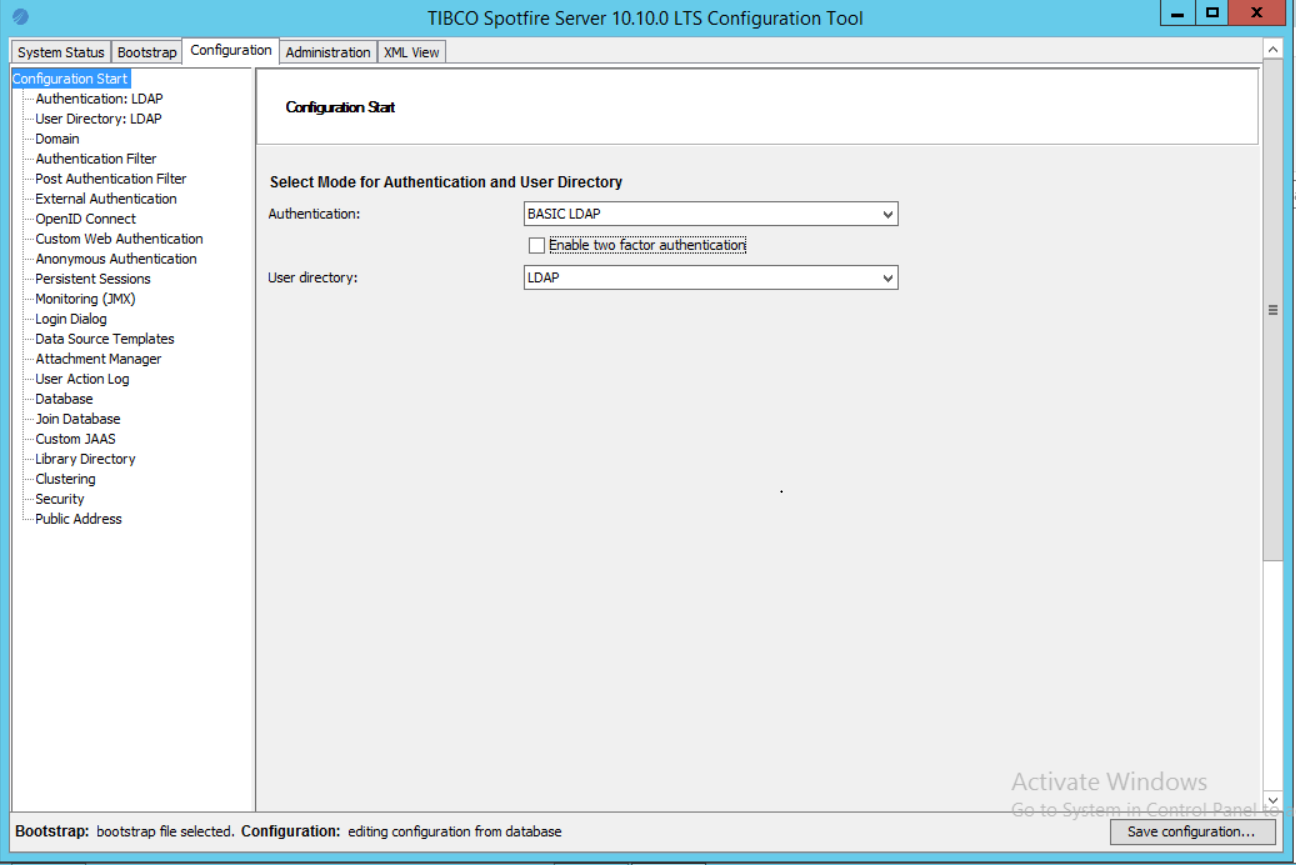Click the Spotfire app icon in title bar
Screen dimensions: 1296x865
point(21,17)
